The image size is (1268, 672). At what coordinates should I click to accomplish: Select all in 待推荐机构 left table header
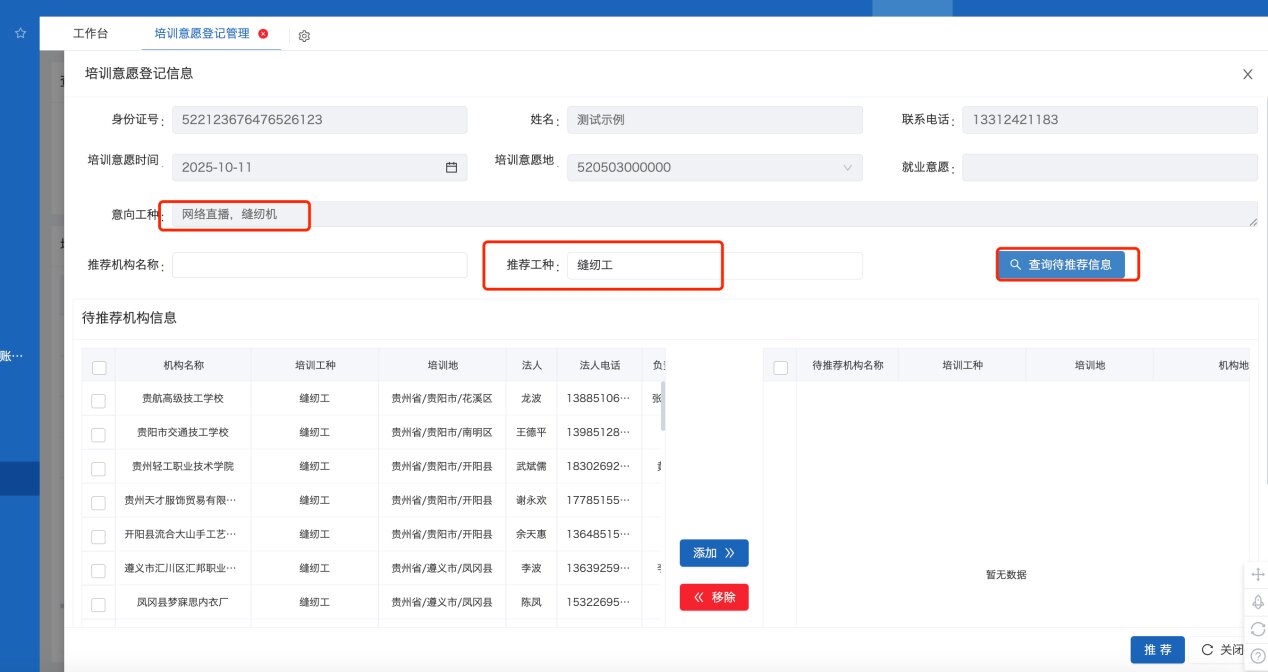pyautogui.click(x=99, y=367)
